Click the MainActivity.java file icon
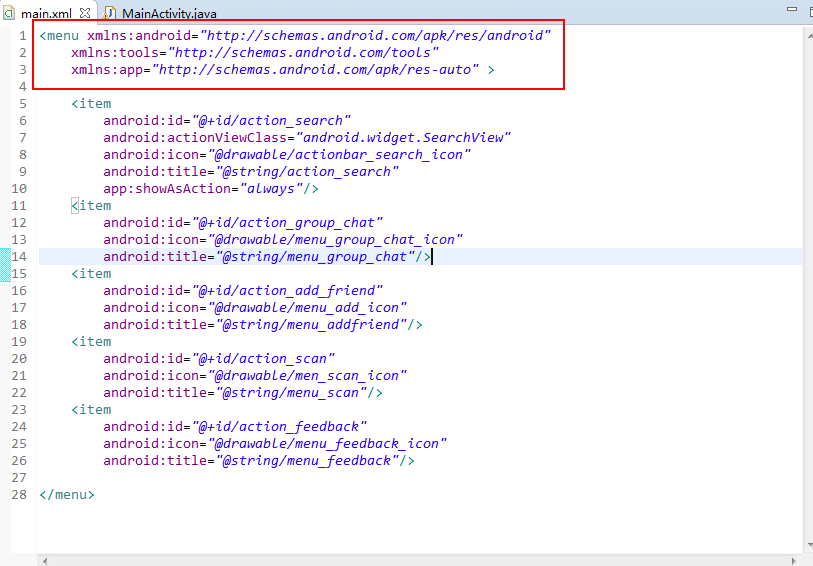 point(109,13)
